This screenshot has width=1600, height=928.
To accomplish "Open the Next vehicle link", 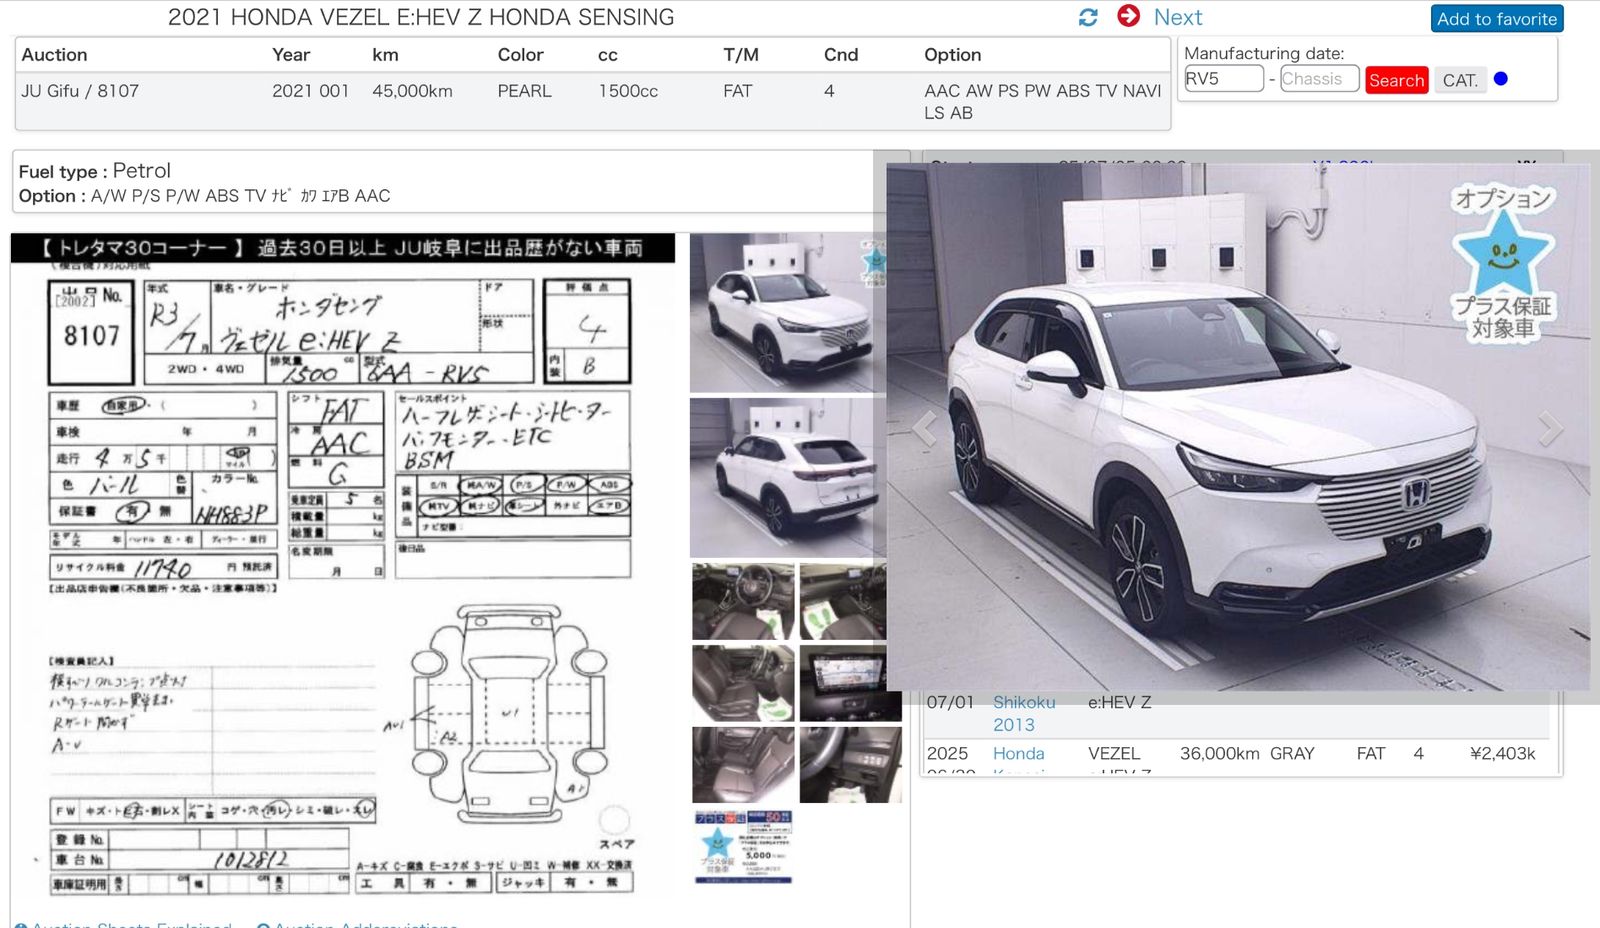I will [x=1177, y=17].
